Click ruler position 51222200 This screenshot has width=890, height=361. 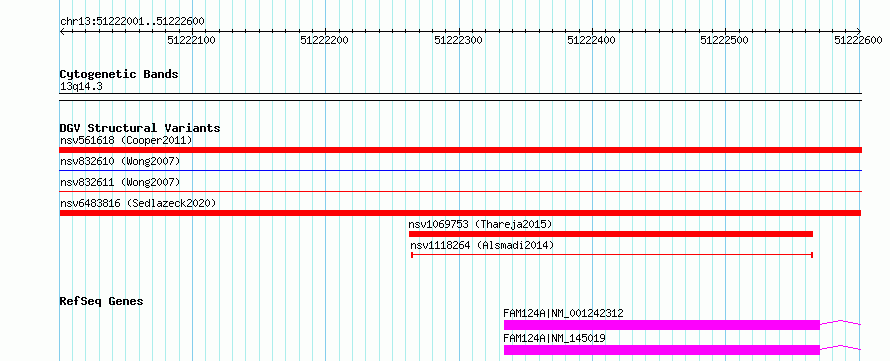pyautogui.click(x=325, y=40)
